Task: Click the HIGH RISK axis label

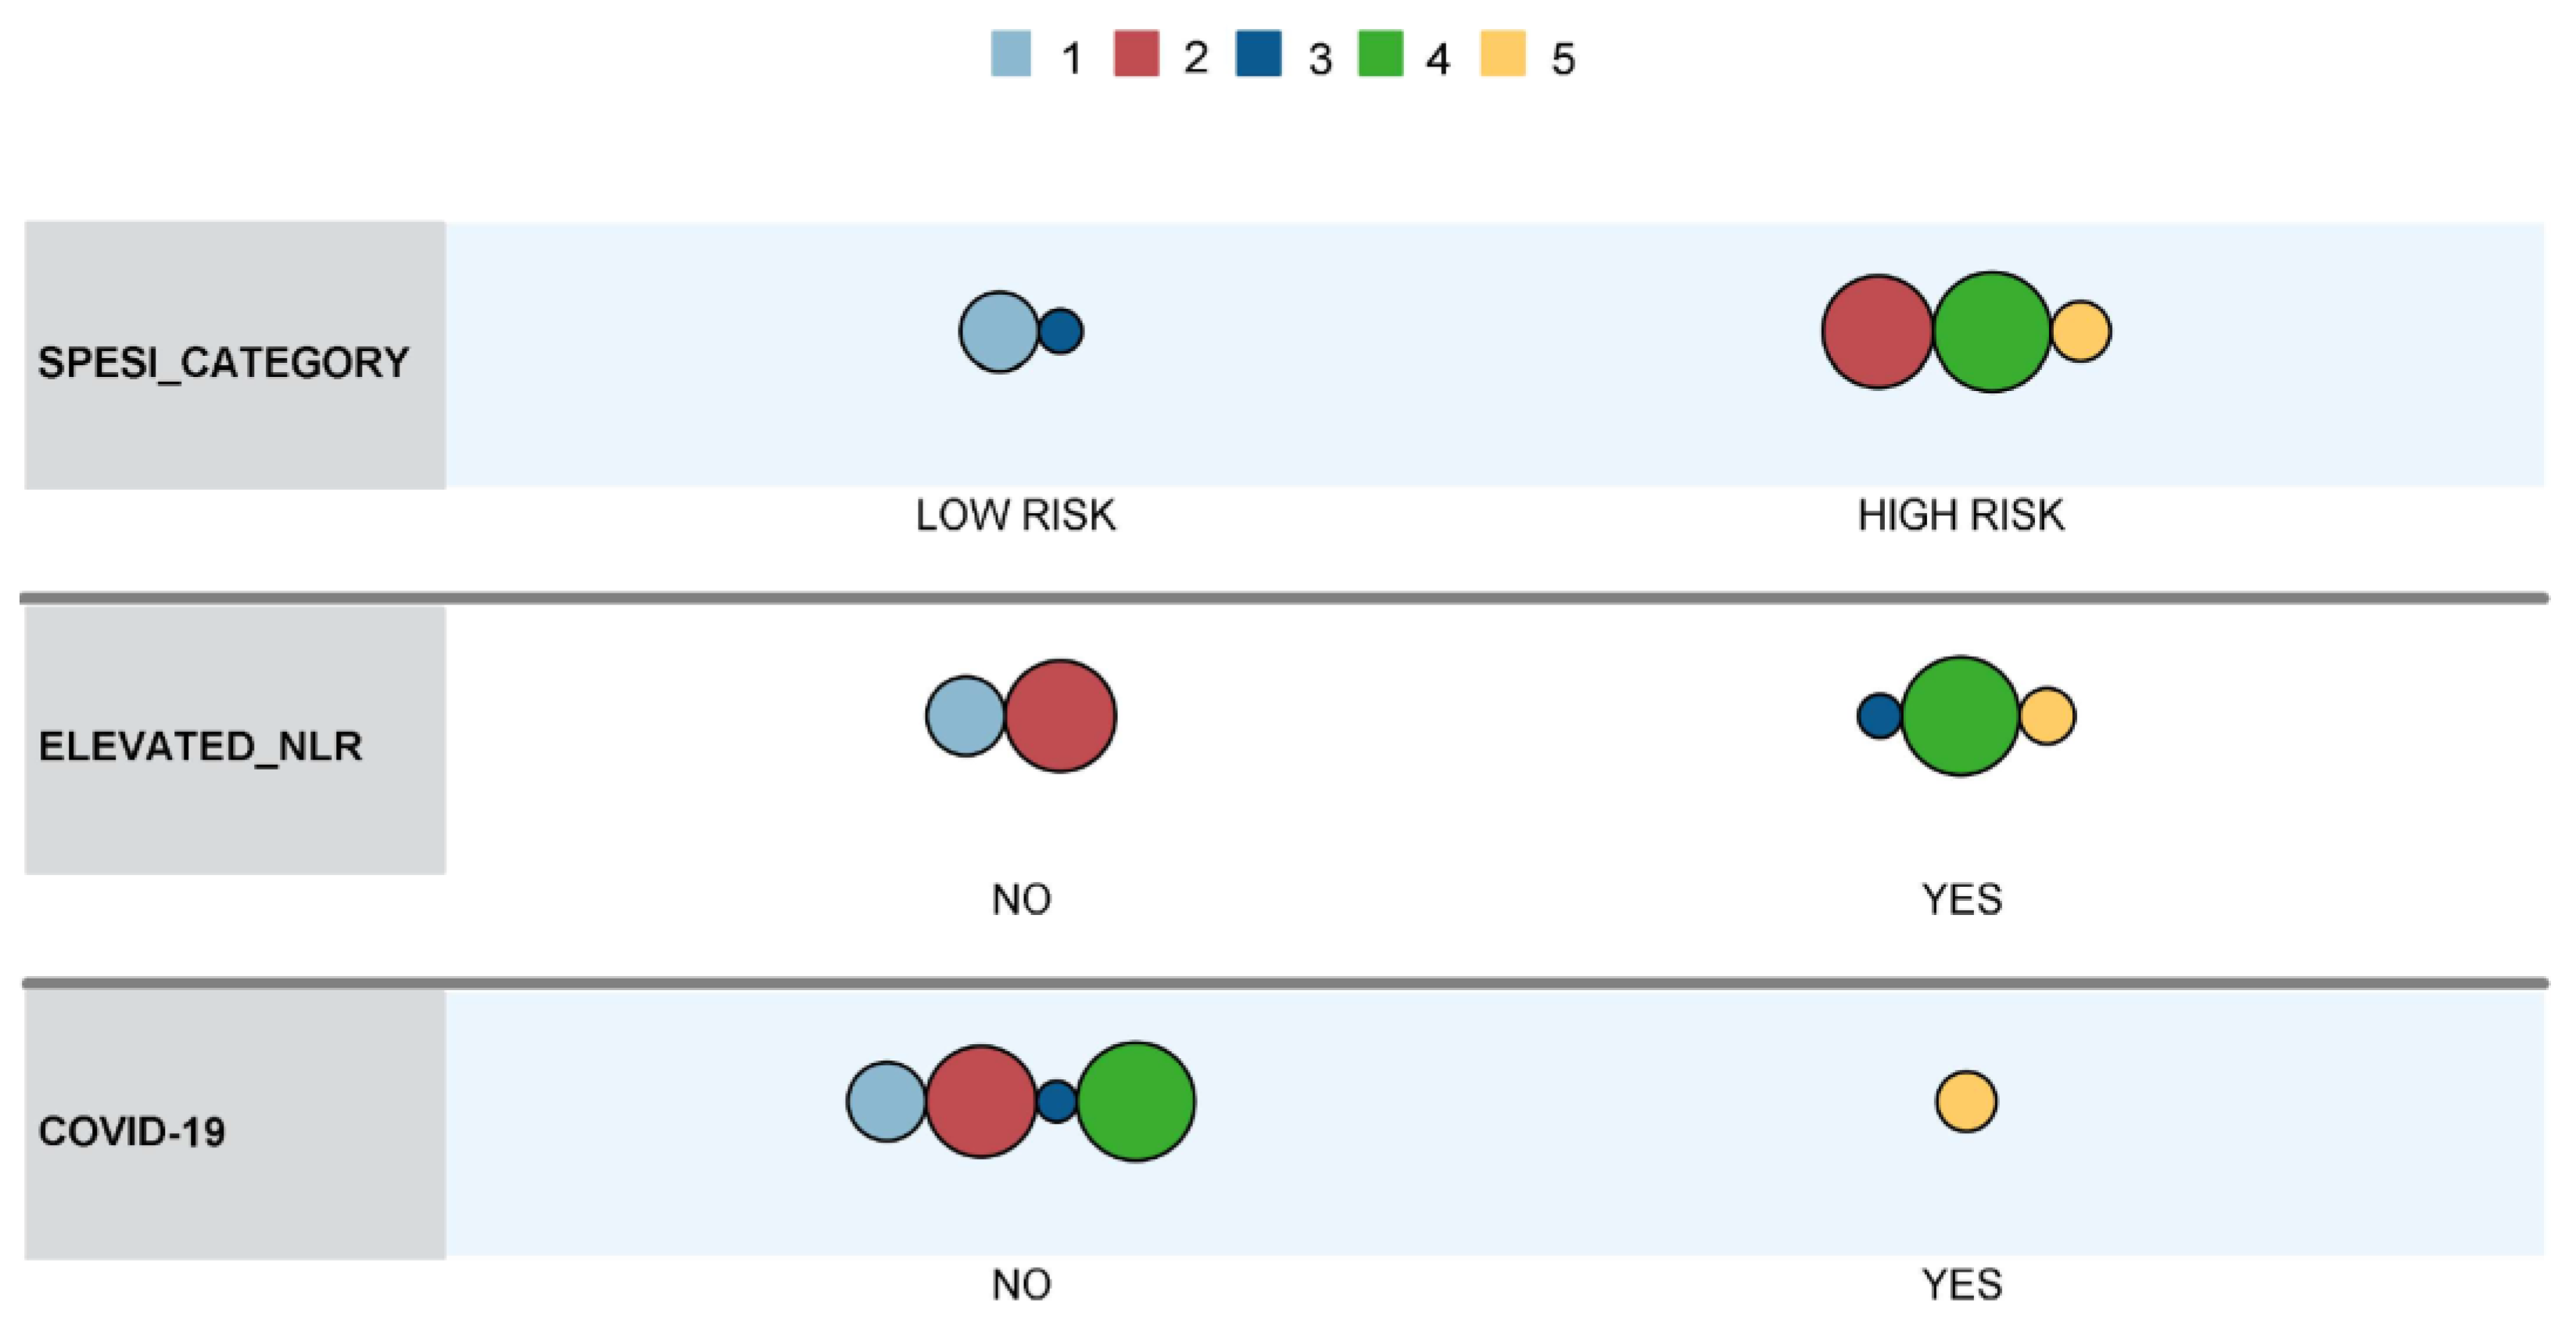Action: pos(1960,516)
